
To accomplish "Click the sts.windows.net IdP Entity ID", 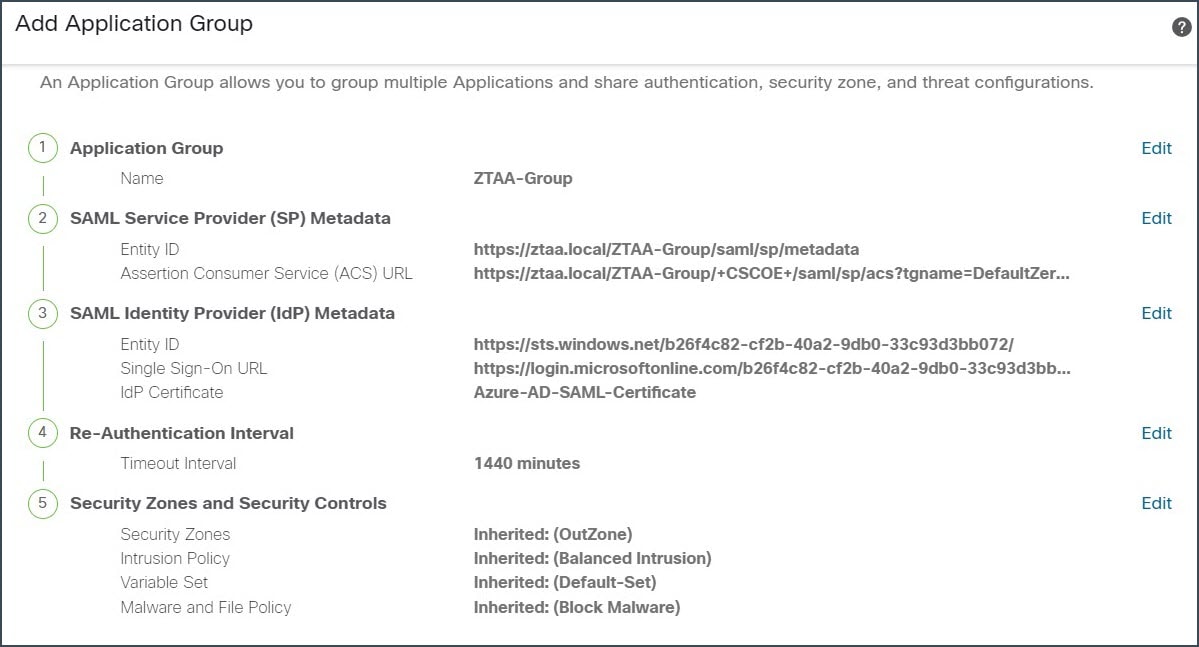I will 743,344.
